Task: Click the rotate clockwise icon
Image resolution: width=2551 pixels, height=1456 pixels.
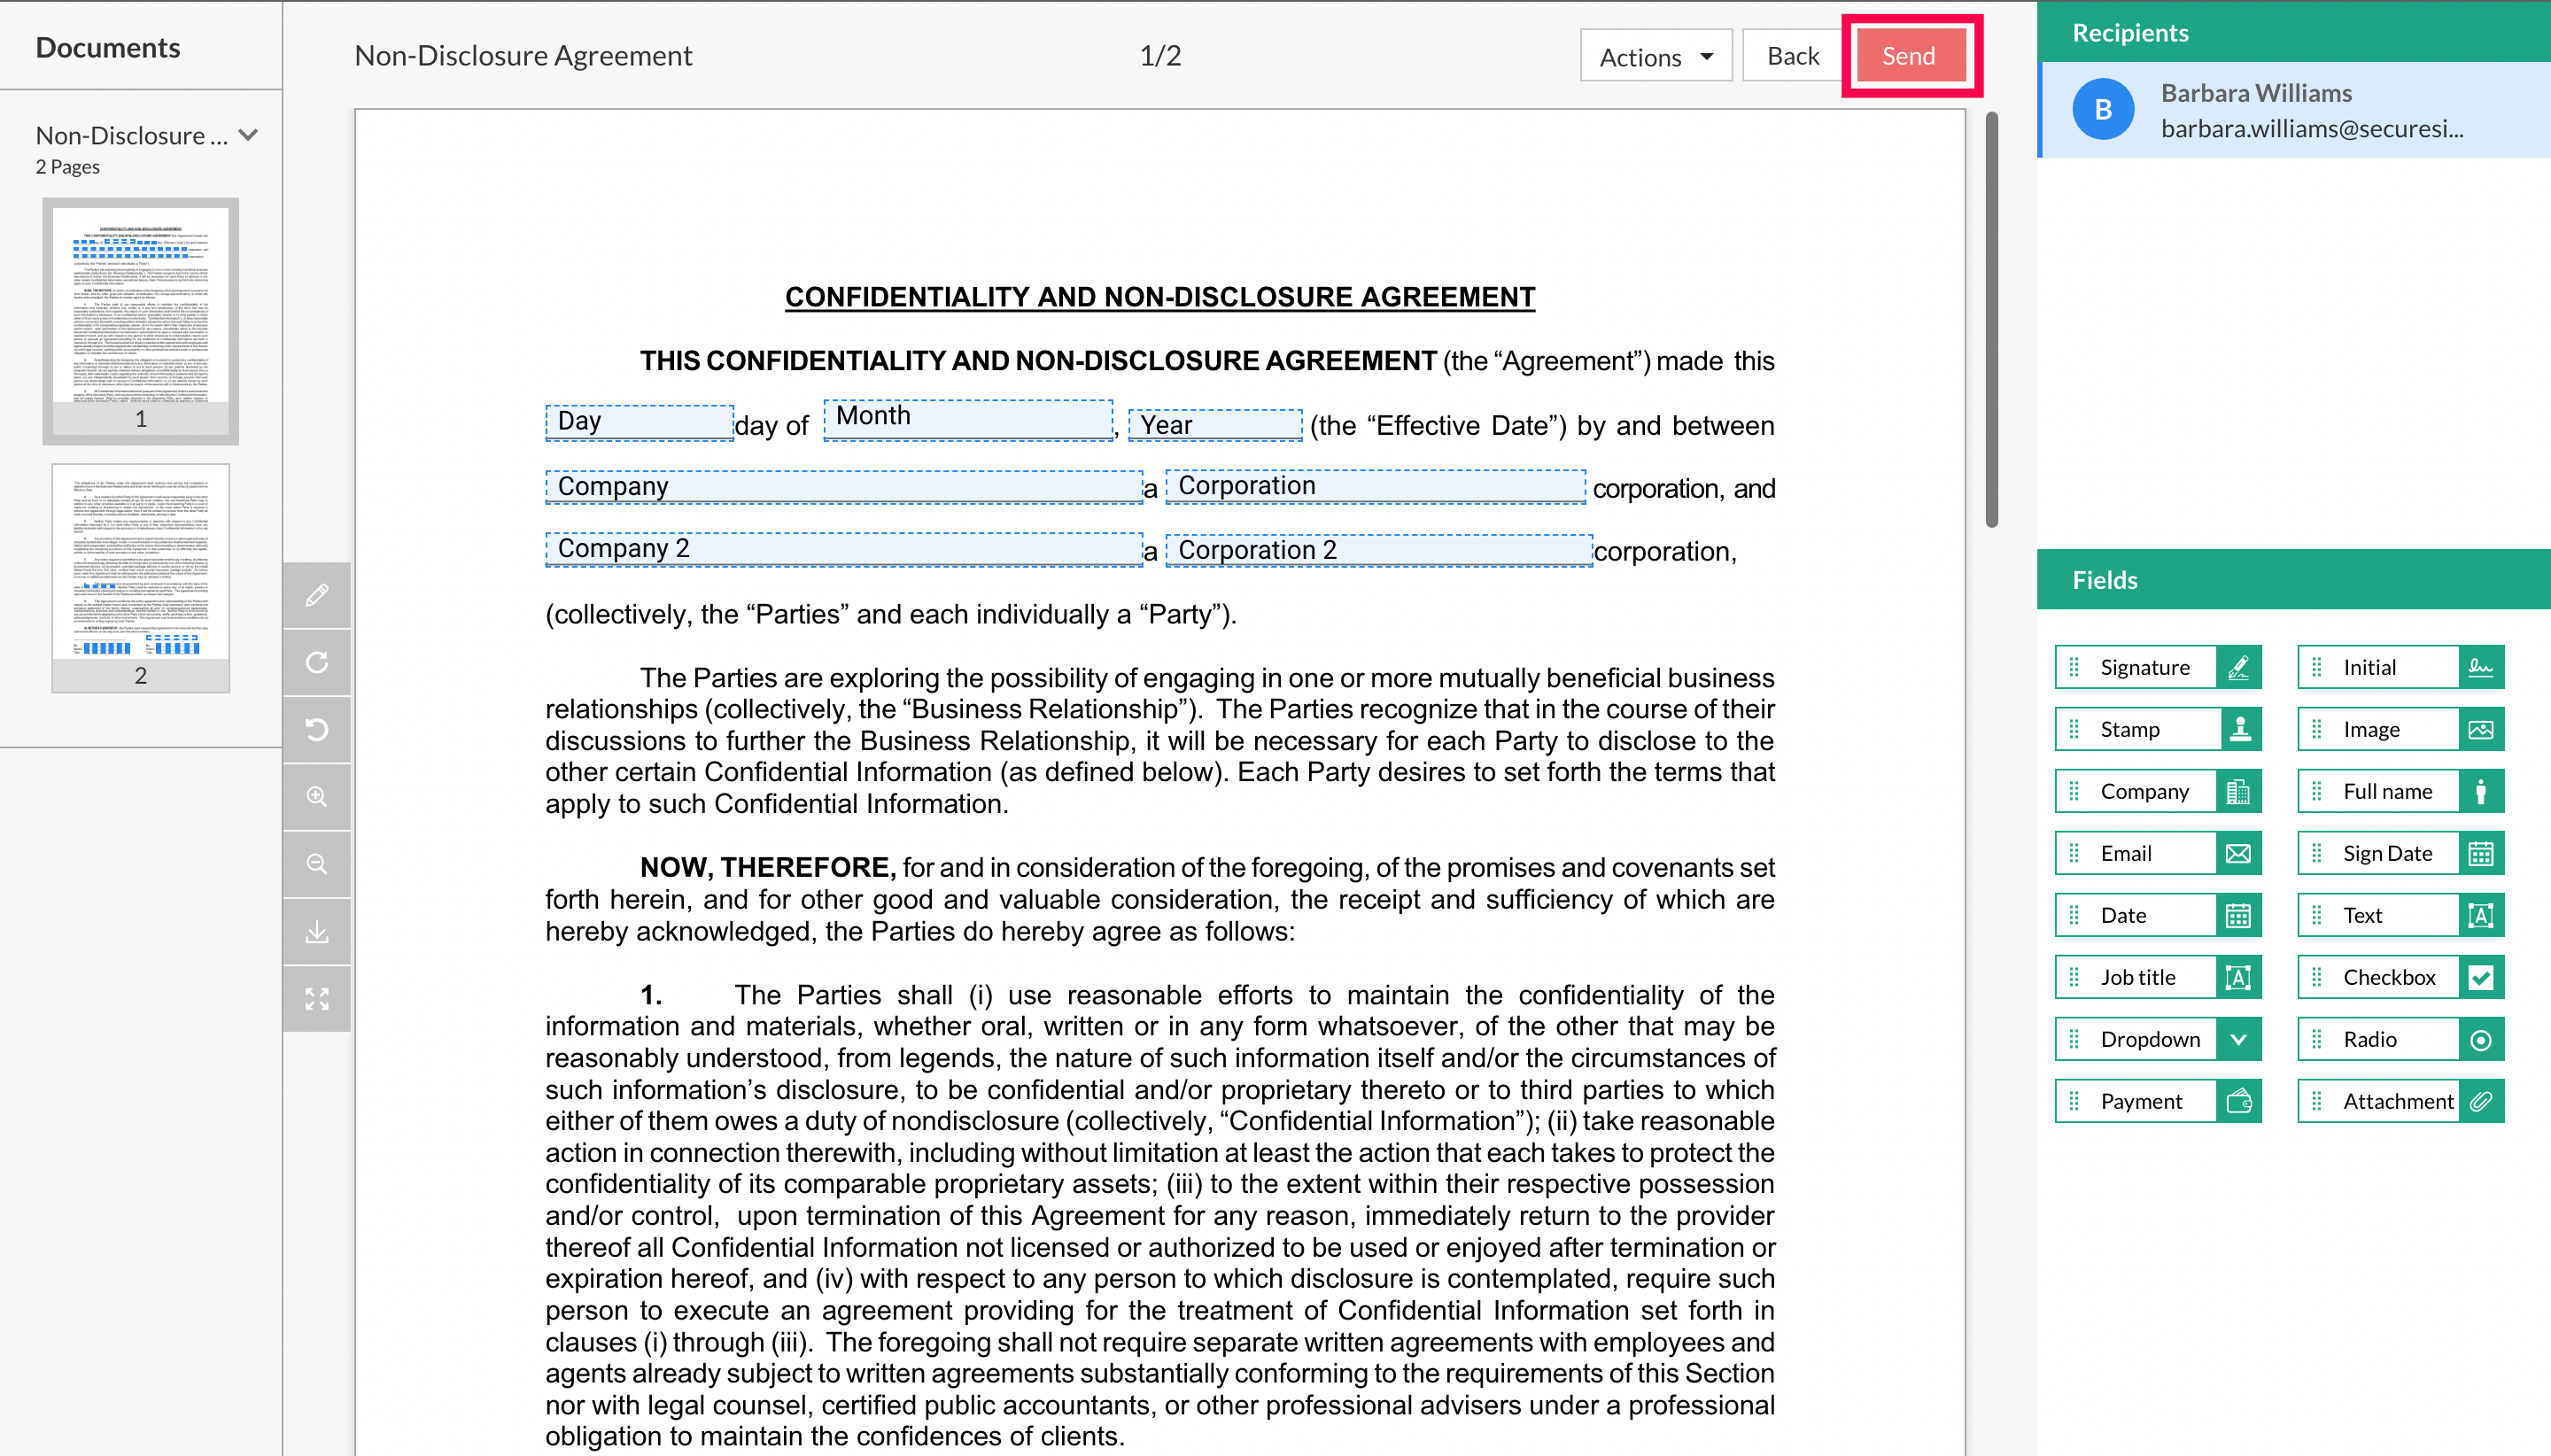Action: (x=317, y=663)
